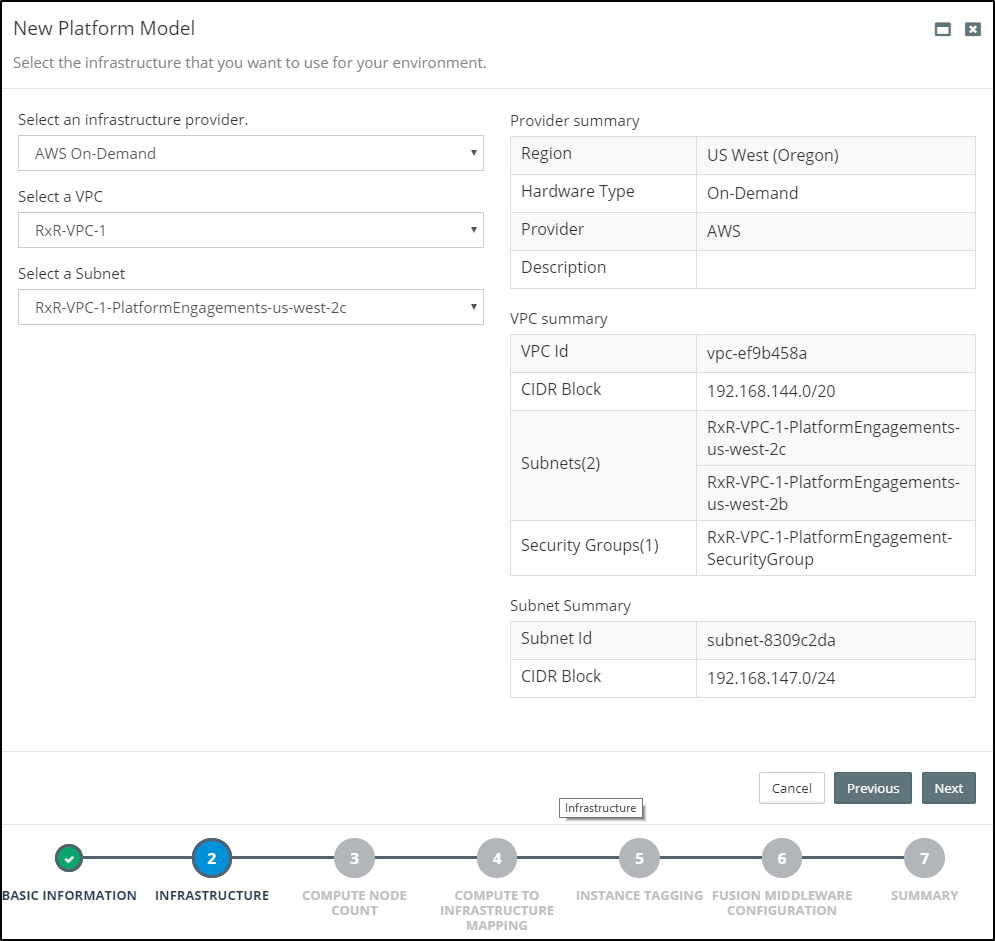The height and width of the screenshot is (941, 995).
Task: Click the step 2 Infrastructure circle
Action: point(212,858)
